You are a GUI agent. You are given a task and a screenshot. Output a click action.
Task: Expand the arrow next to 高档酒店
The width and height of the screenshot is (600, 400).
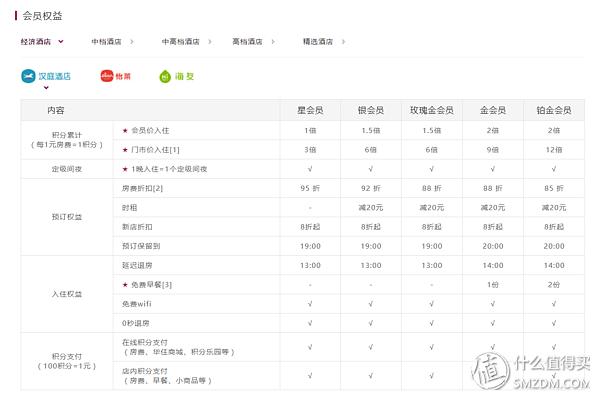pos(273,41)
